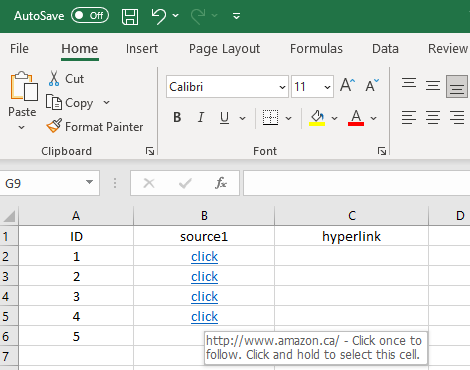This screenshot has height=370, width=470.
Task: Select column B header
Action: coord(204,216)
